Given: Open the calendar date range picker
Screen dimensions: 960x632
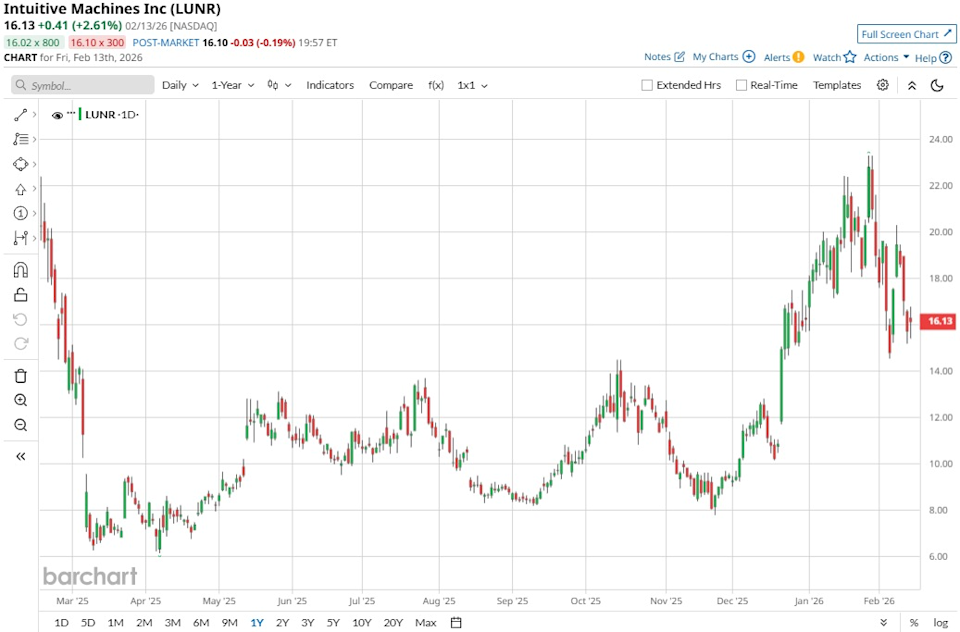Looking at the screenshot, I should point(456,623).
